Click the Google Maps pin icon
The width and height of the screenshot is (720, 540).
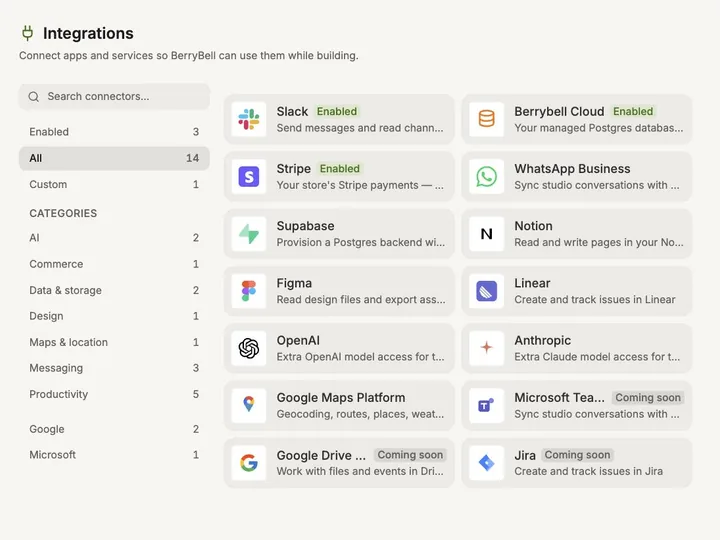(249, 405)
